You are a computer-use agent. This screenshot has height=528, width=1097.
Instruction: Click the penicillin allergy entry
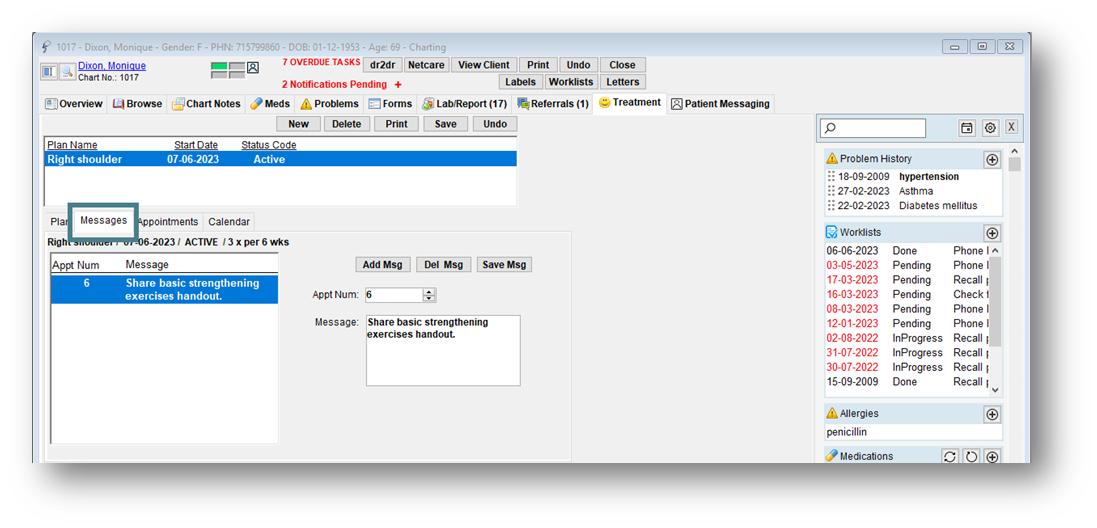coord(846,432)
